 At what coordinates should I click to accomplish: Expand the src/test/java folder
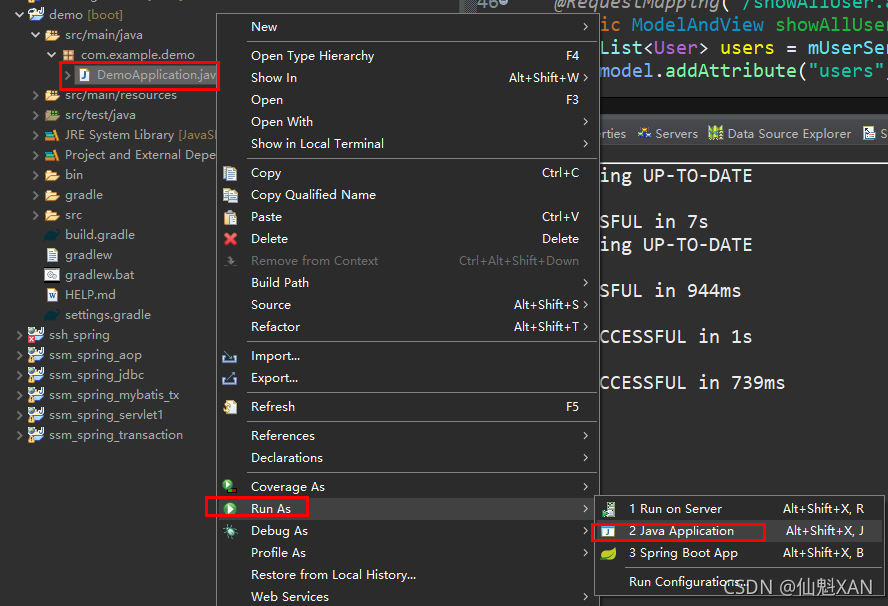pyautogui.click(x=36, y=115)
